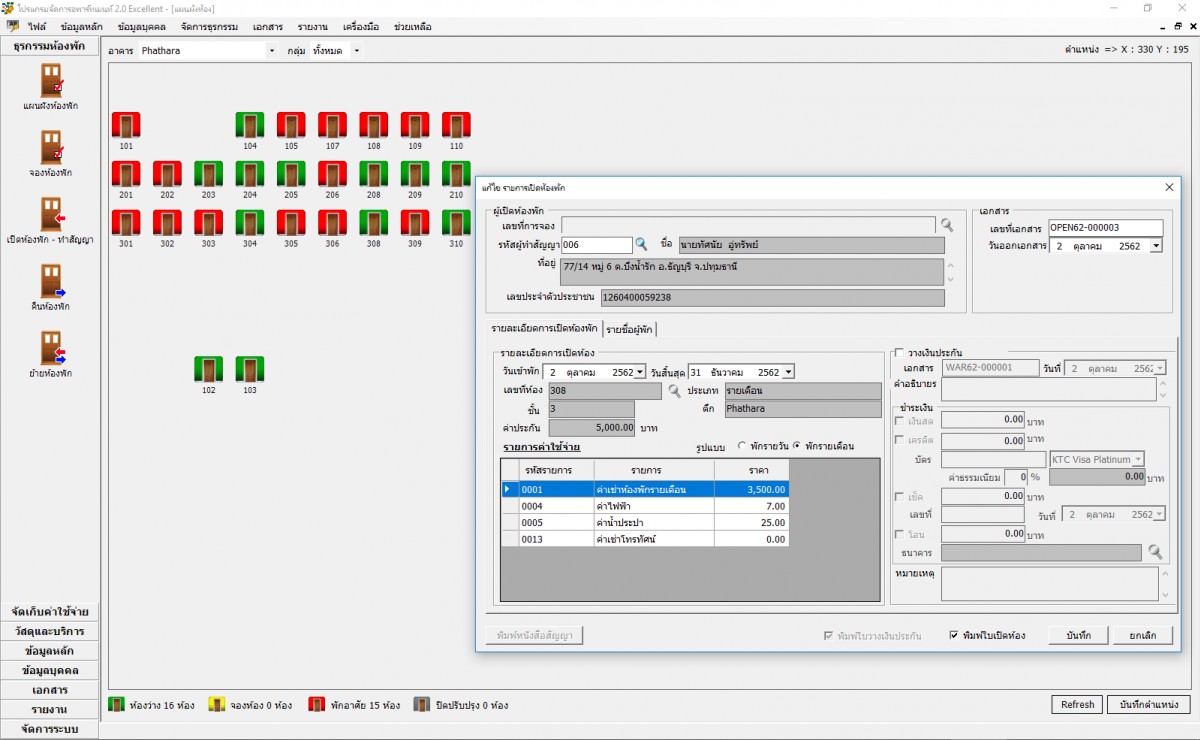Open the แผนผังห้องพัก room map icon

[x=50, y=80]
